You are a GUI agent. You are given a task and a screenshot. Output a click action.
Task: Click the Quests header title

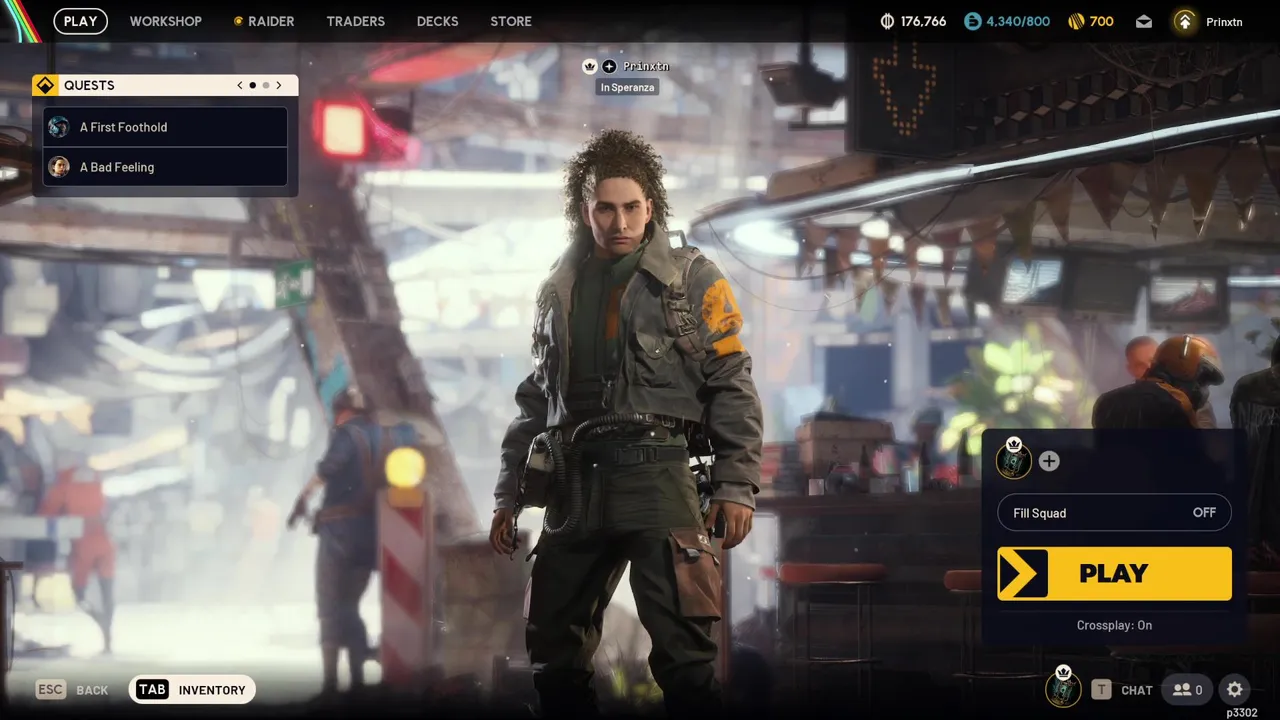point(89,85)
